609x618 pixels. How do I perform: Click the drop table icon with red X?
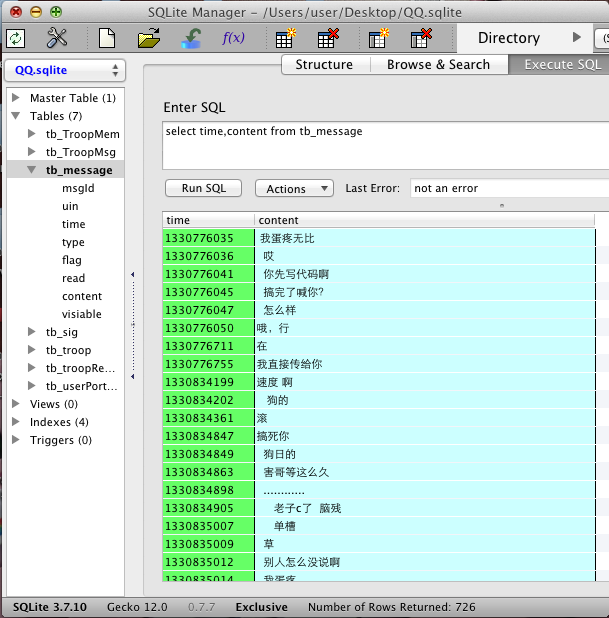pos(328,38)
